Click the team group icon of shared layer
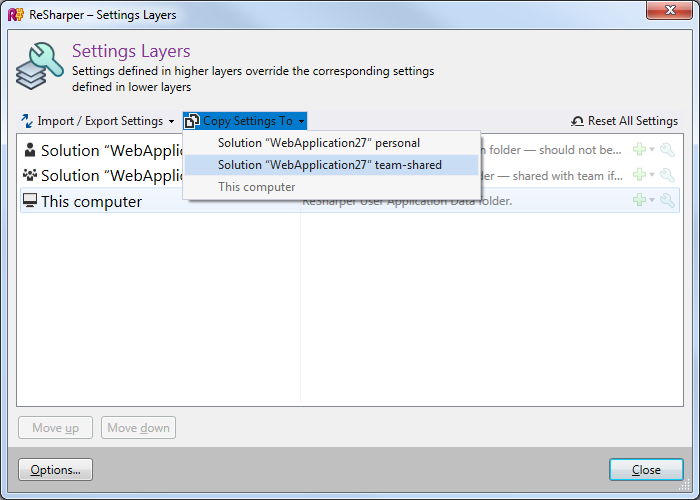This screenshot has width=700, height=500. (30, 175)
